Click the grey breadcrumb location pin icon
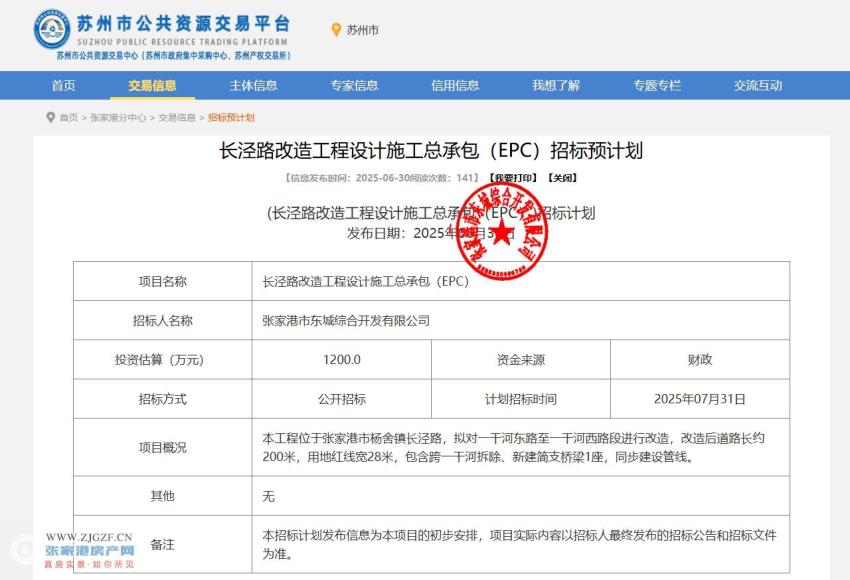This screenshot has height=580, width=850. tap(50, 117)
